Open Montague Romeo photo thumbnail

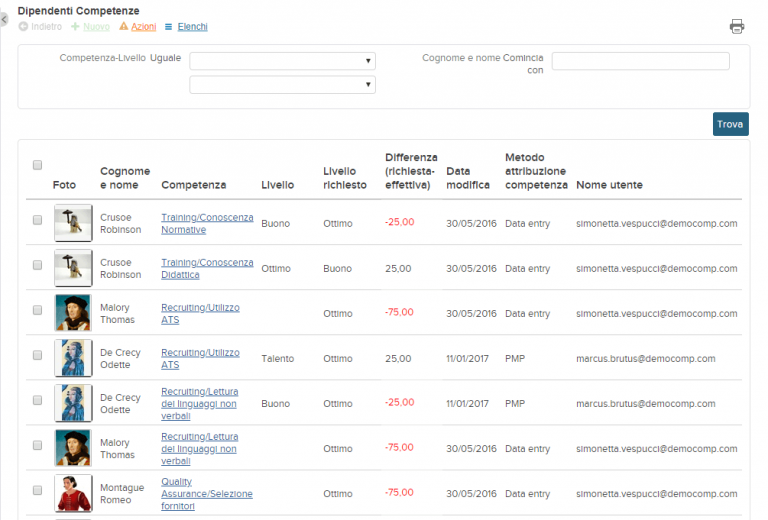pyautogui.click(x=73, y=494)
